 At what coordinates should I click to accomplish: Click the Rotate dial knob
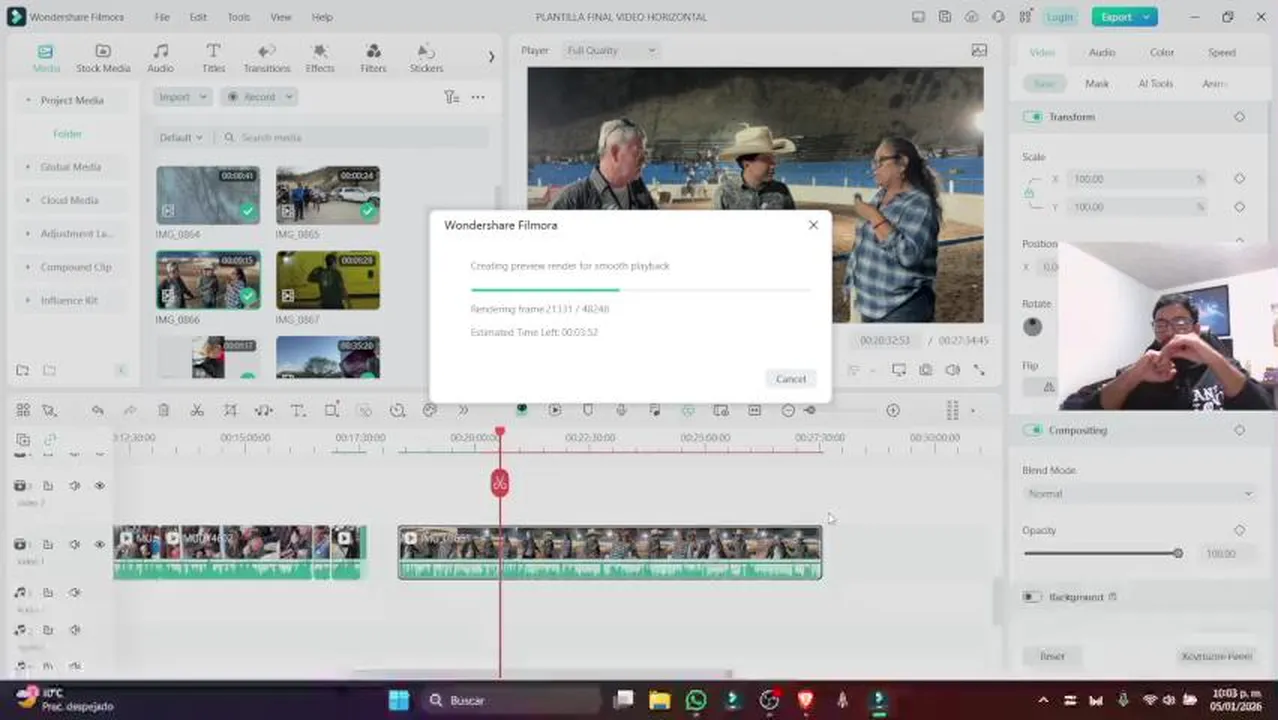click(x=1033, y=326)
